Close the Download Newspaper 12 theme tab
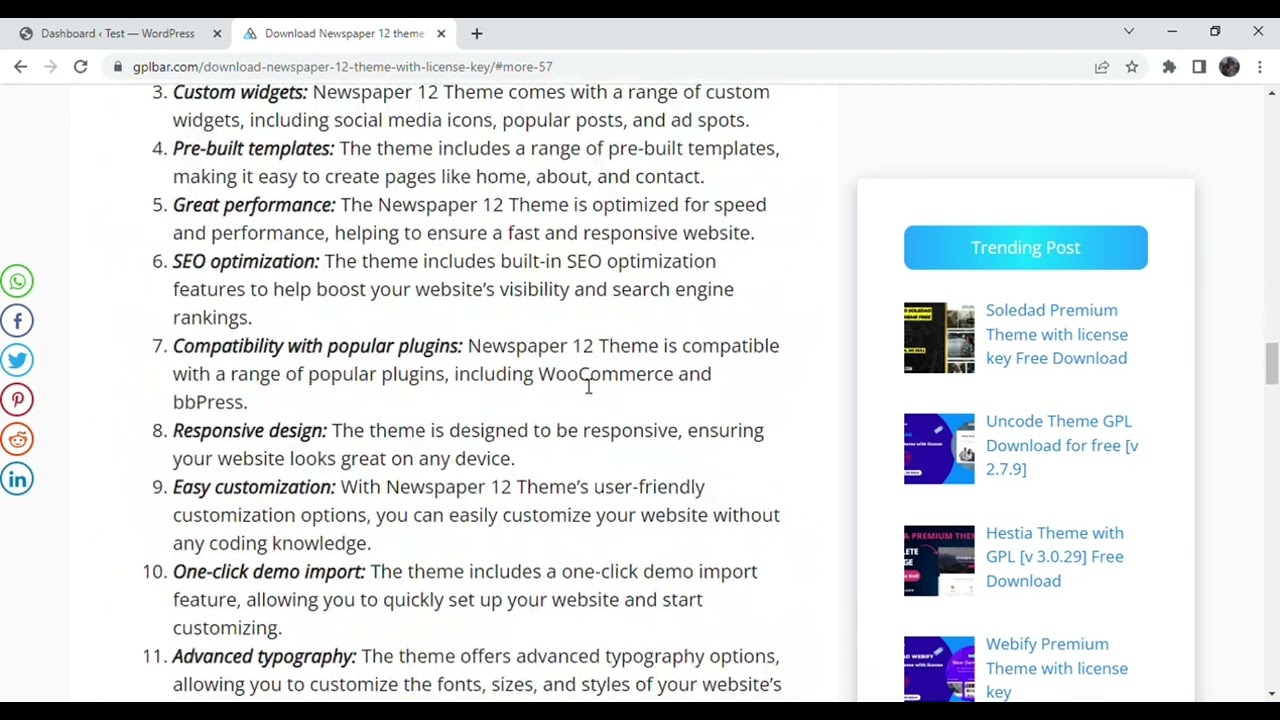Image resolution: width=1280 pixels, height=720 pixels. (x=441, y=34)
